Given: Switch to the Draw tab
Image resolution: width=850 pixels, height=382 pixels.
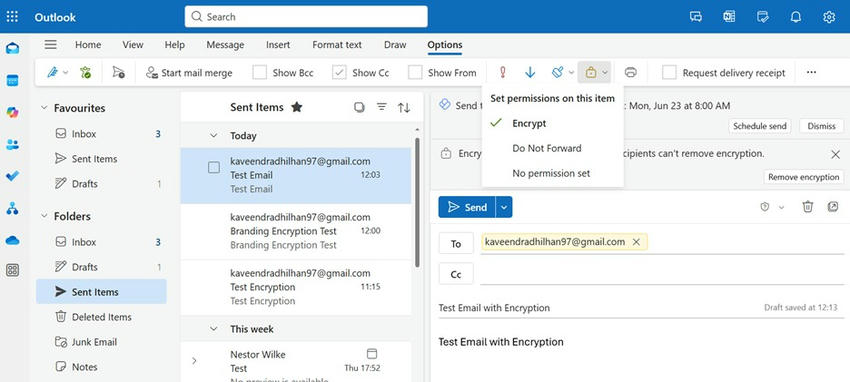Looking at the screenshot, I should pyautogui.click(x=395, y=45).
